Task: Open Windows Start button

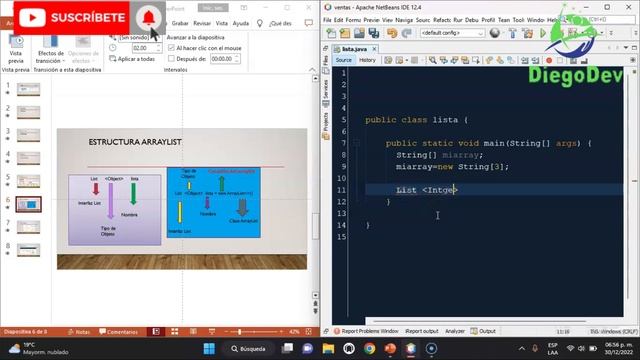Action: pos(209,349)
